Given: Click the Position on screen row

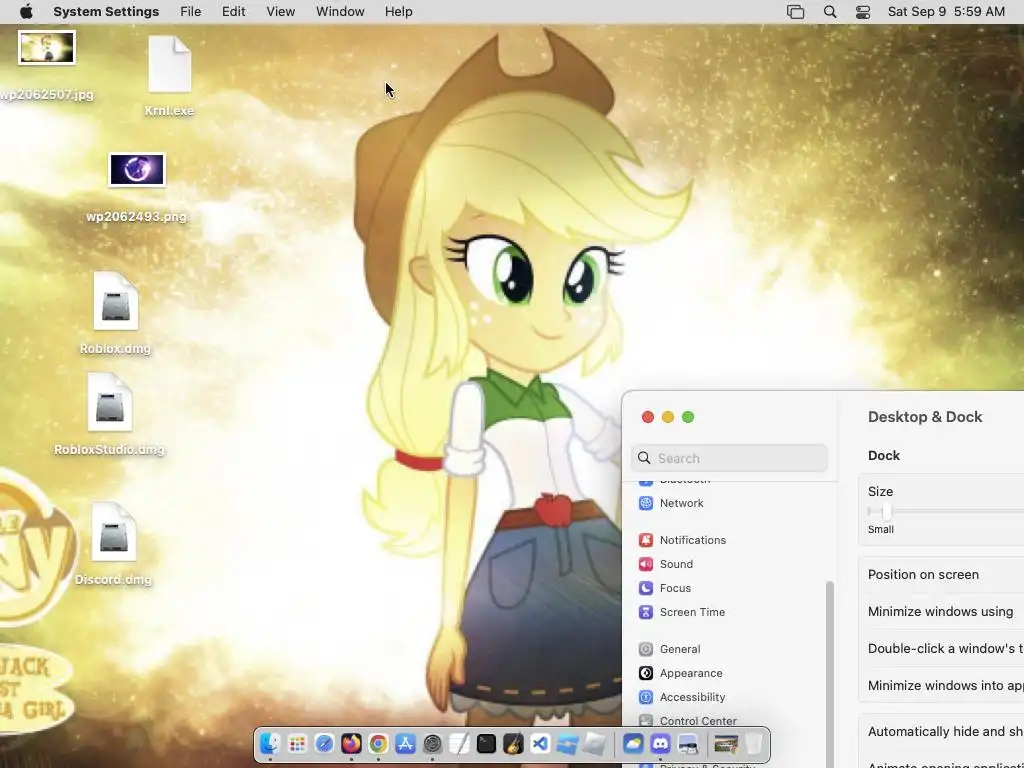Looking at the screenshot, I should [942, 575].
